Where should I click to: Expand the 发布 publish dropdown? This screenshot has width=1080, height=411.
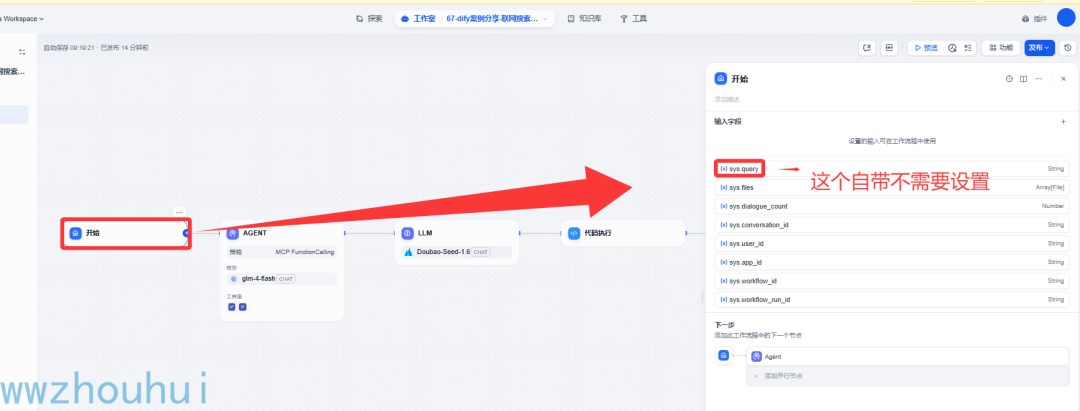point(1039,48)
